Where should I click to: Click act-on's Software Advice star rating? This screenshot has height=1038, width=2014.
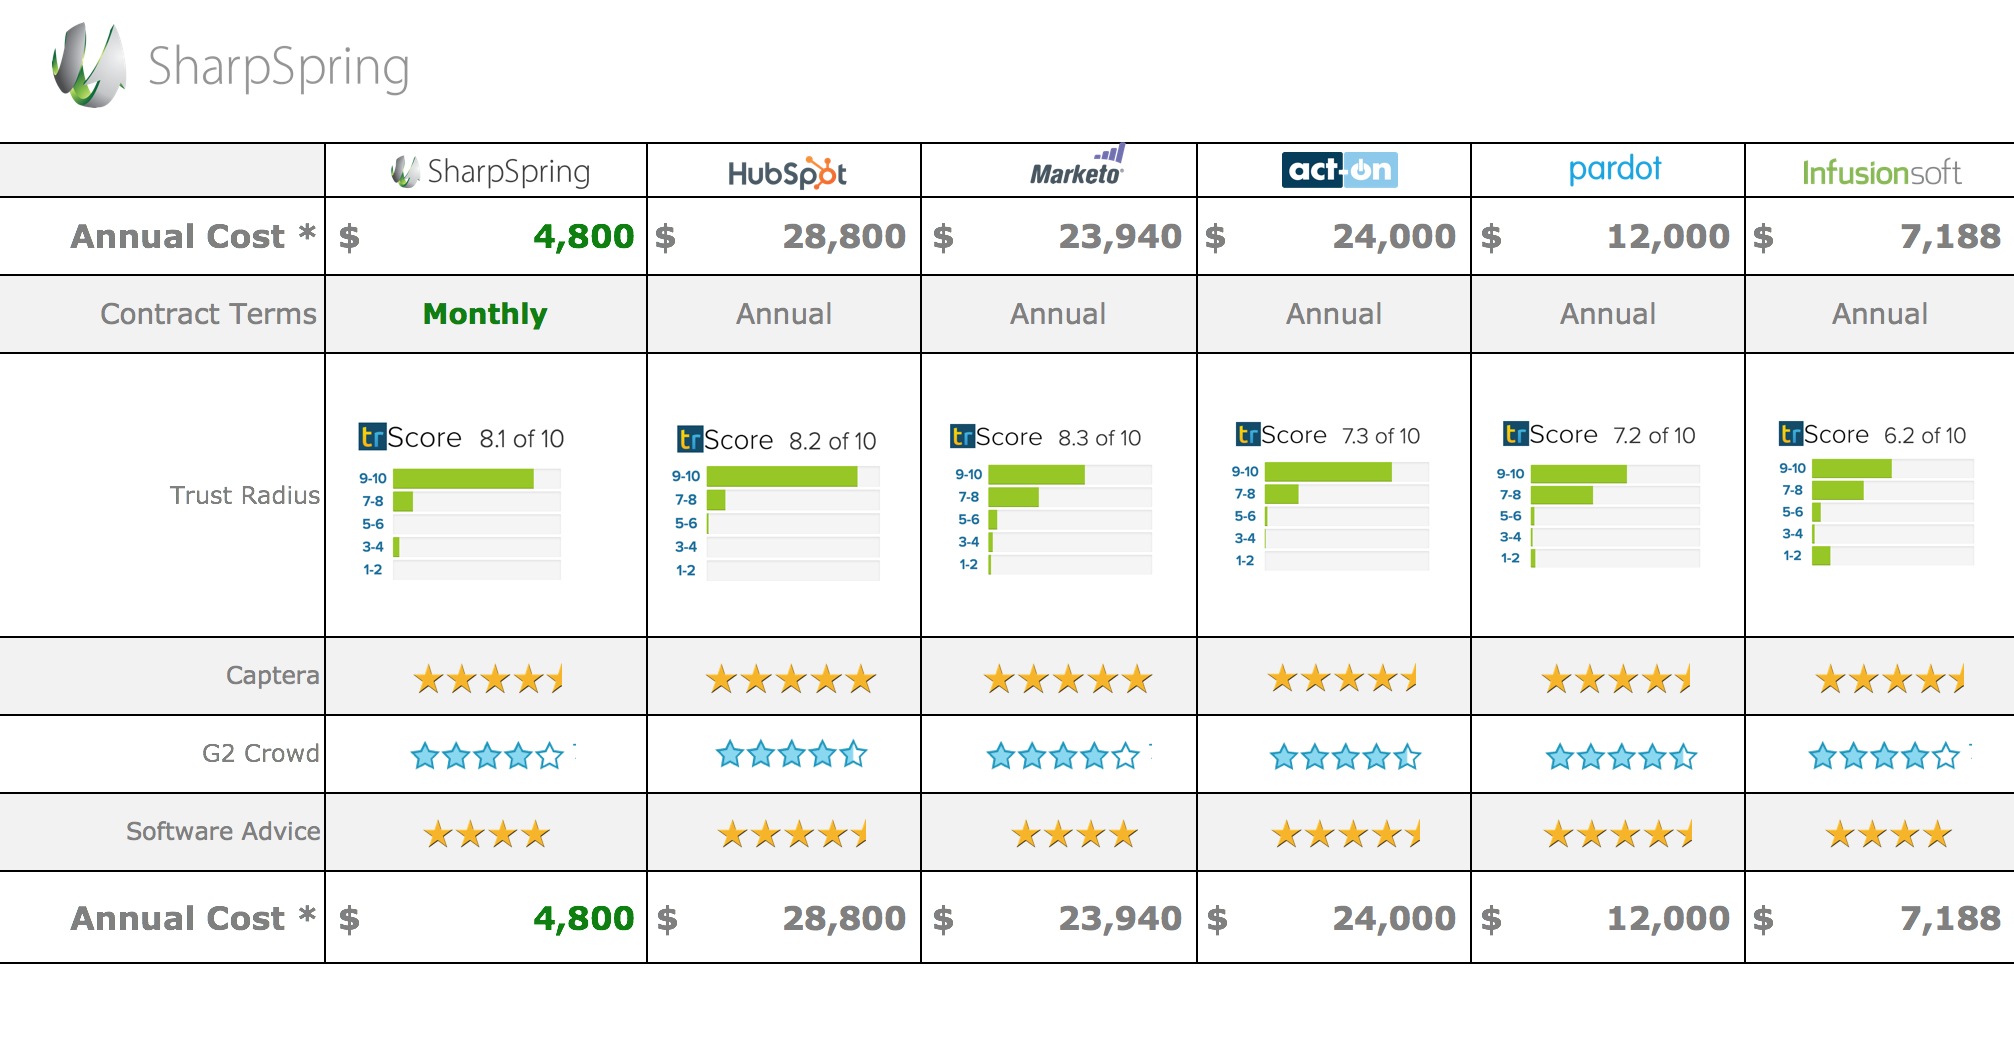1346,833
